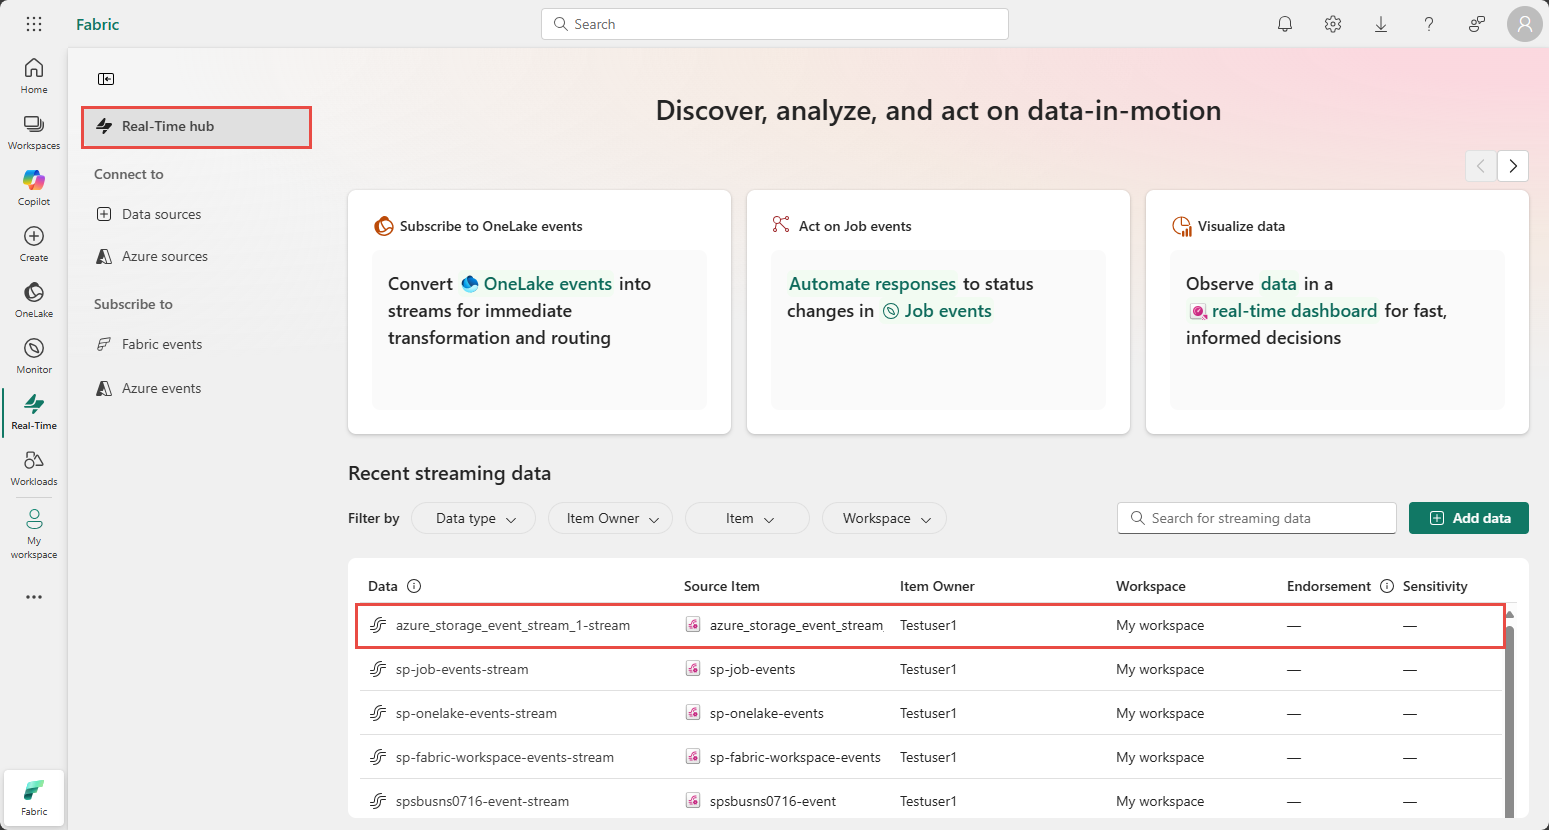
Task: Collapse the navigation pane icon
Action: pos(106,79)
